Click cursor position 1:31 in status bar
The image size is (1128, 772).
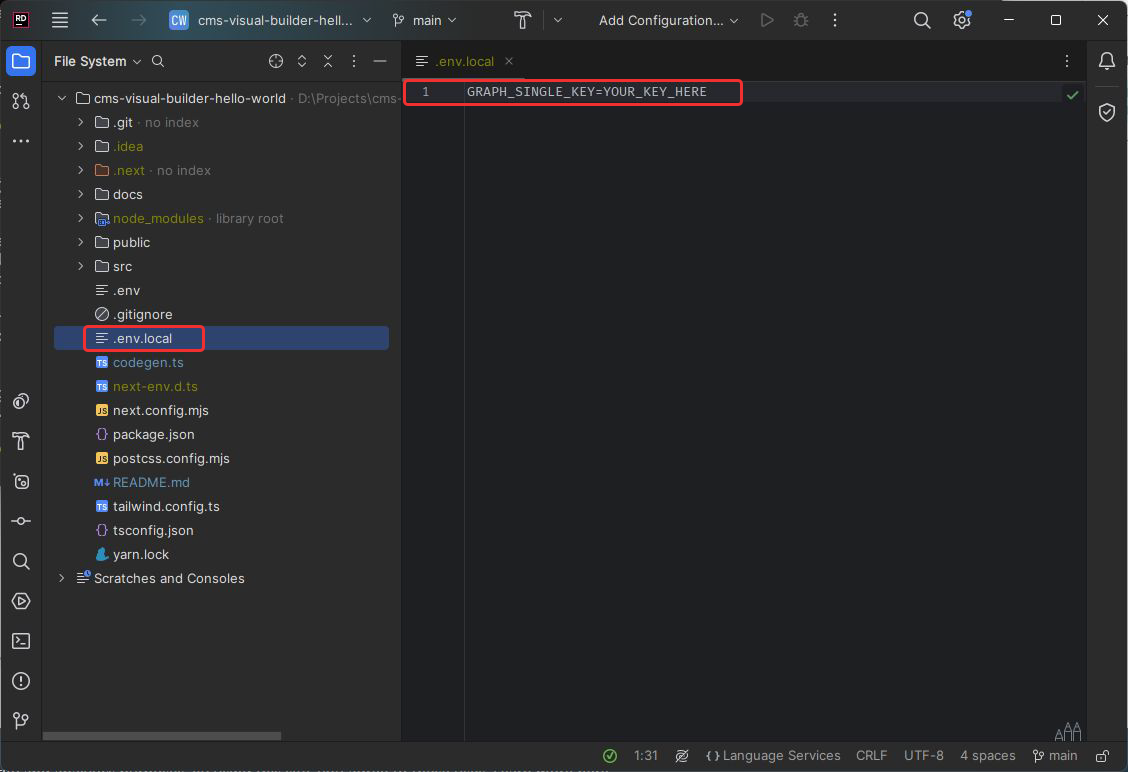(x=645, y=755)
